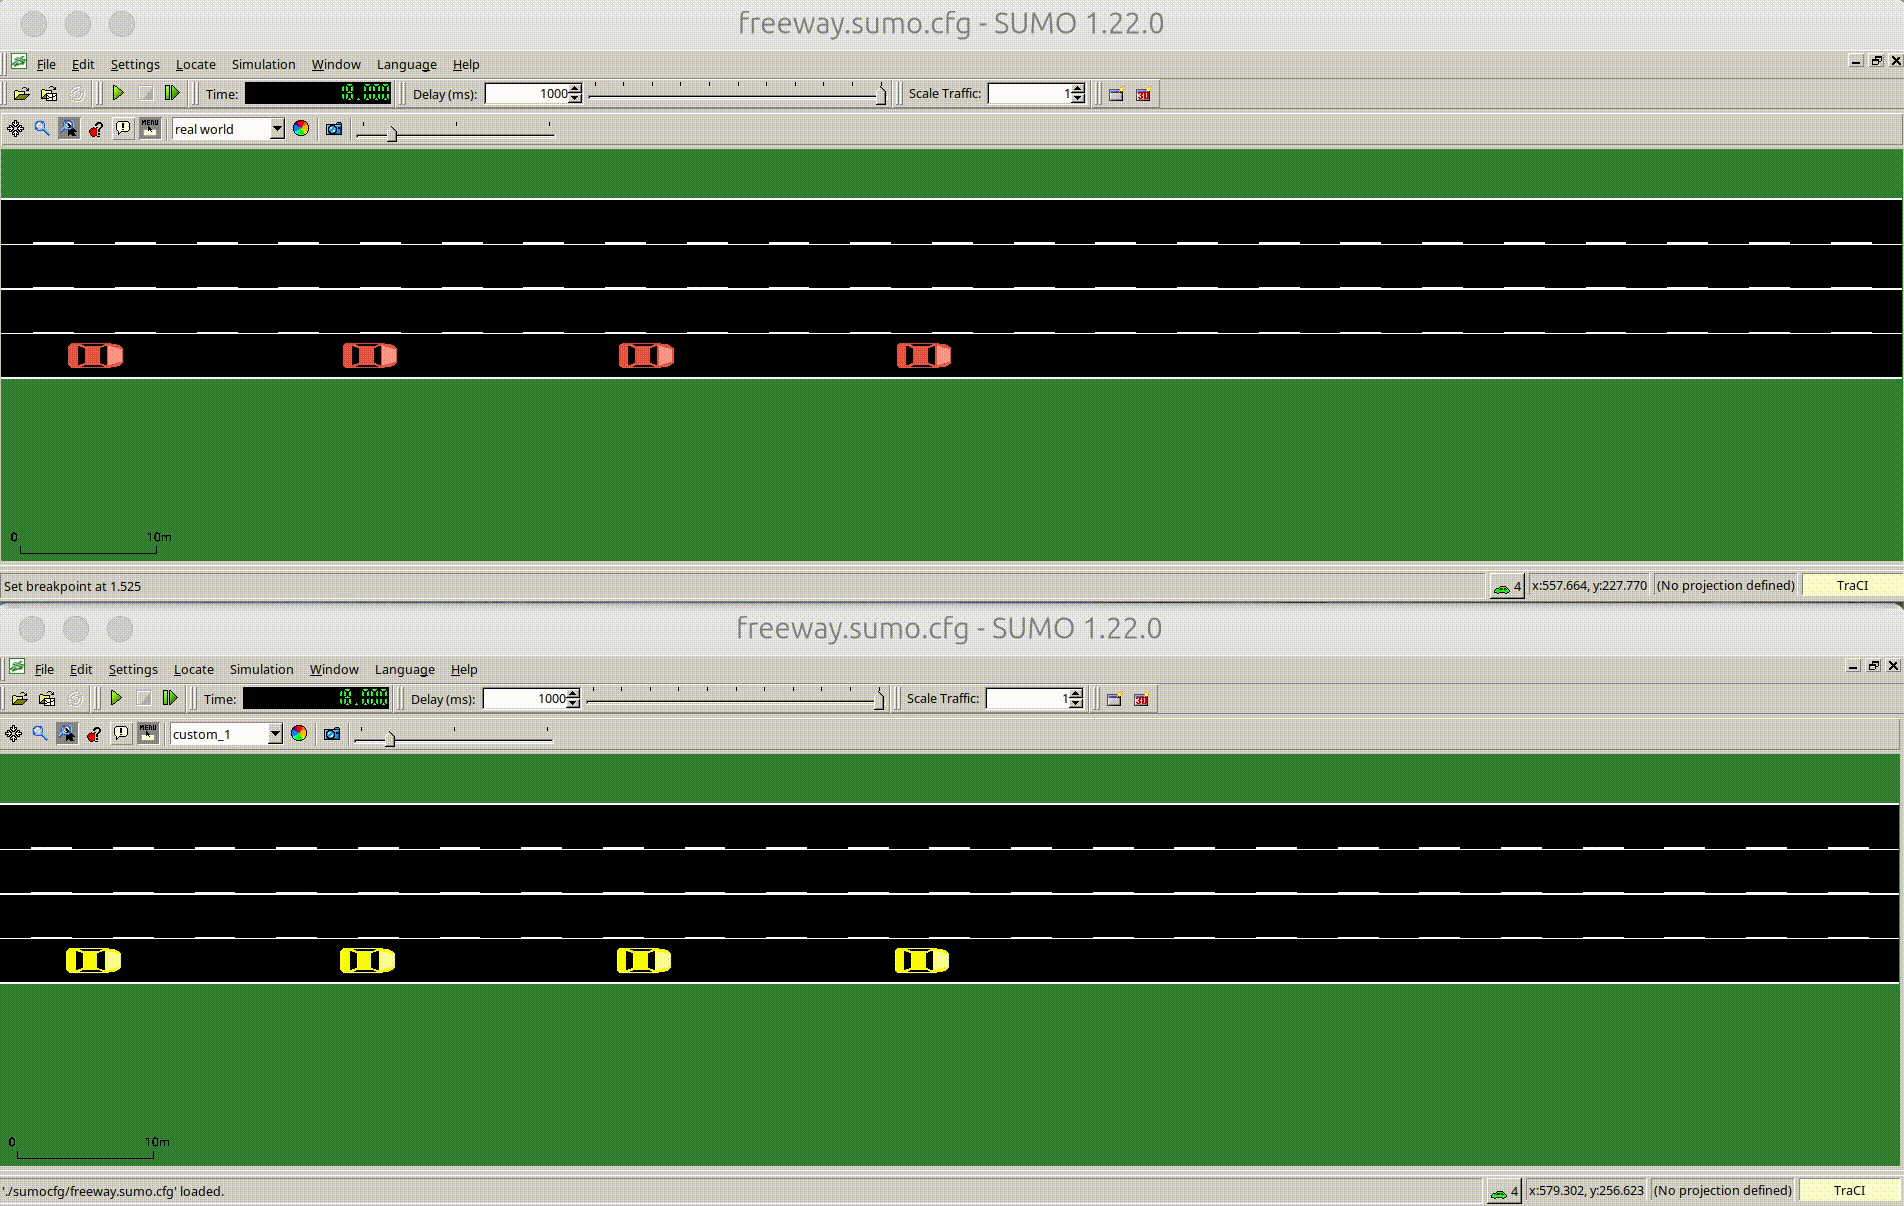The image size is (1904, 1206).
Task: Toggle the zoom style button in top window
Action: (x=69, y=129)
